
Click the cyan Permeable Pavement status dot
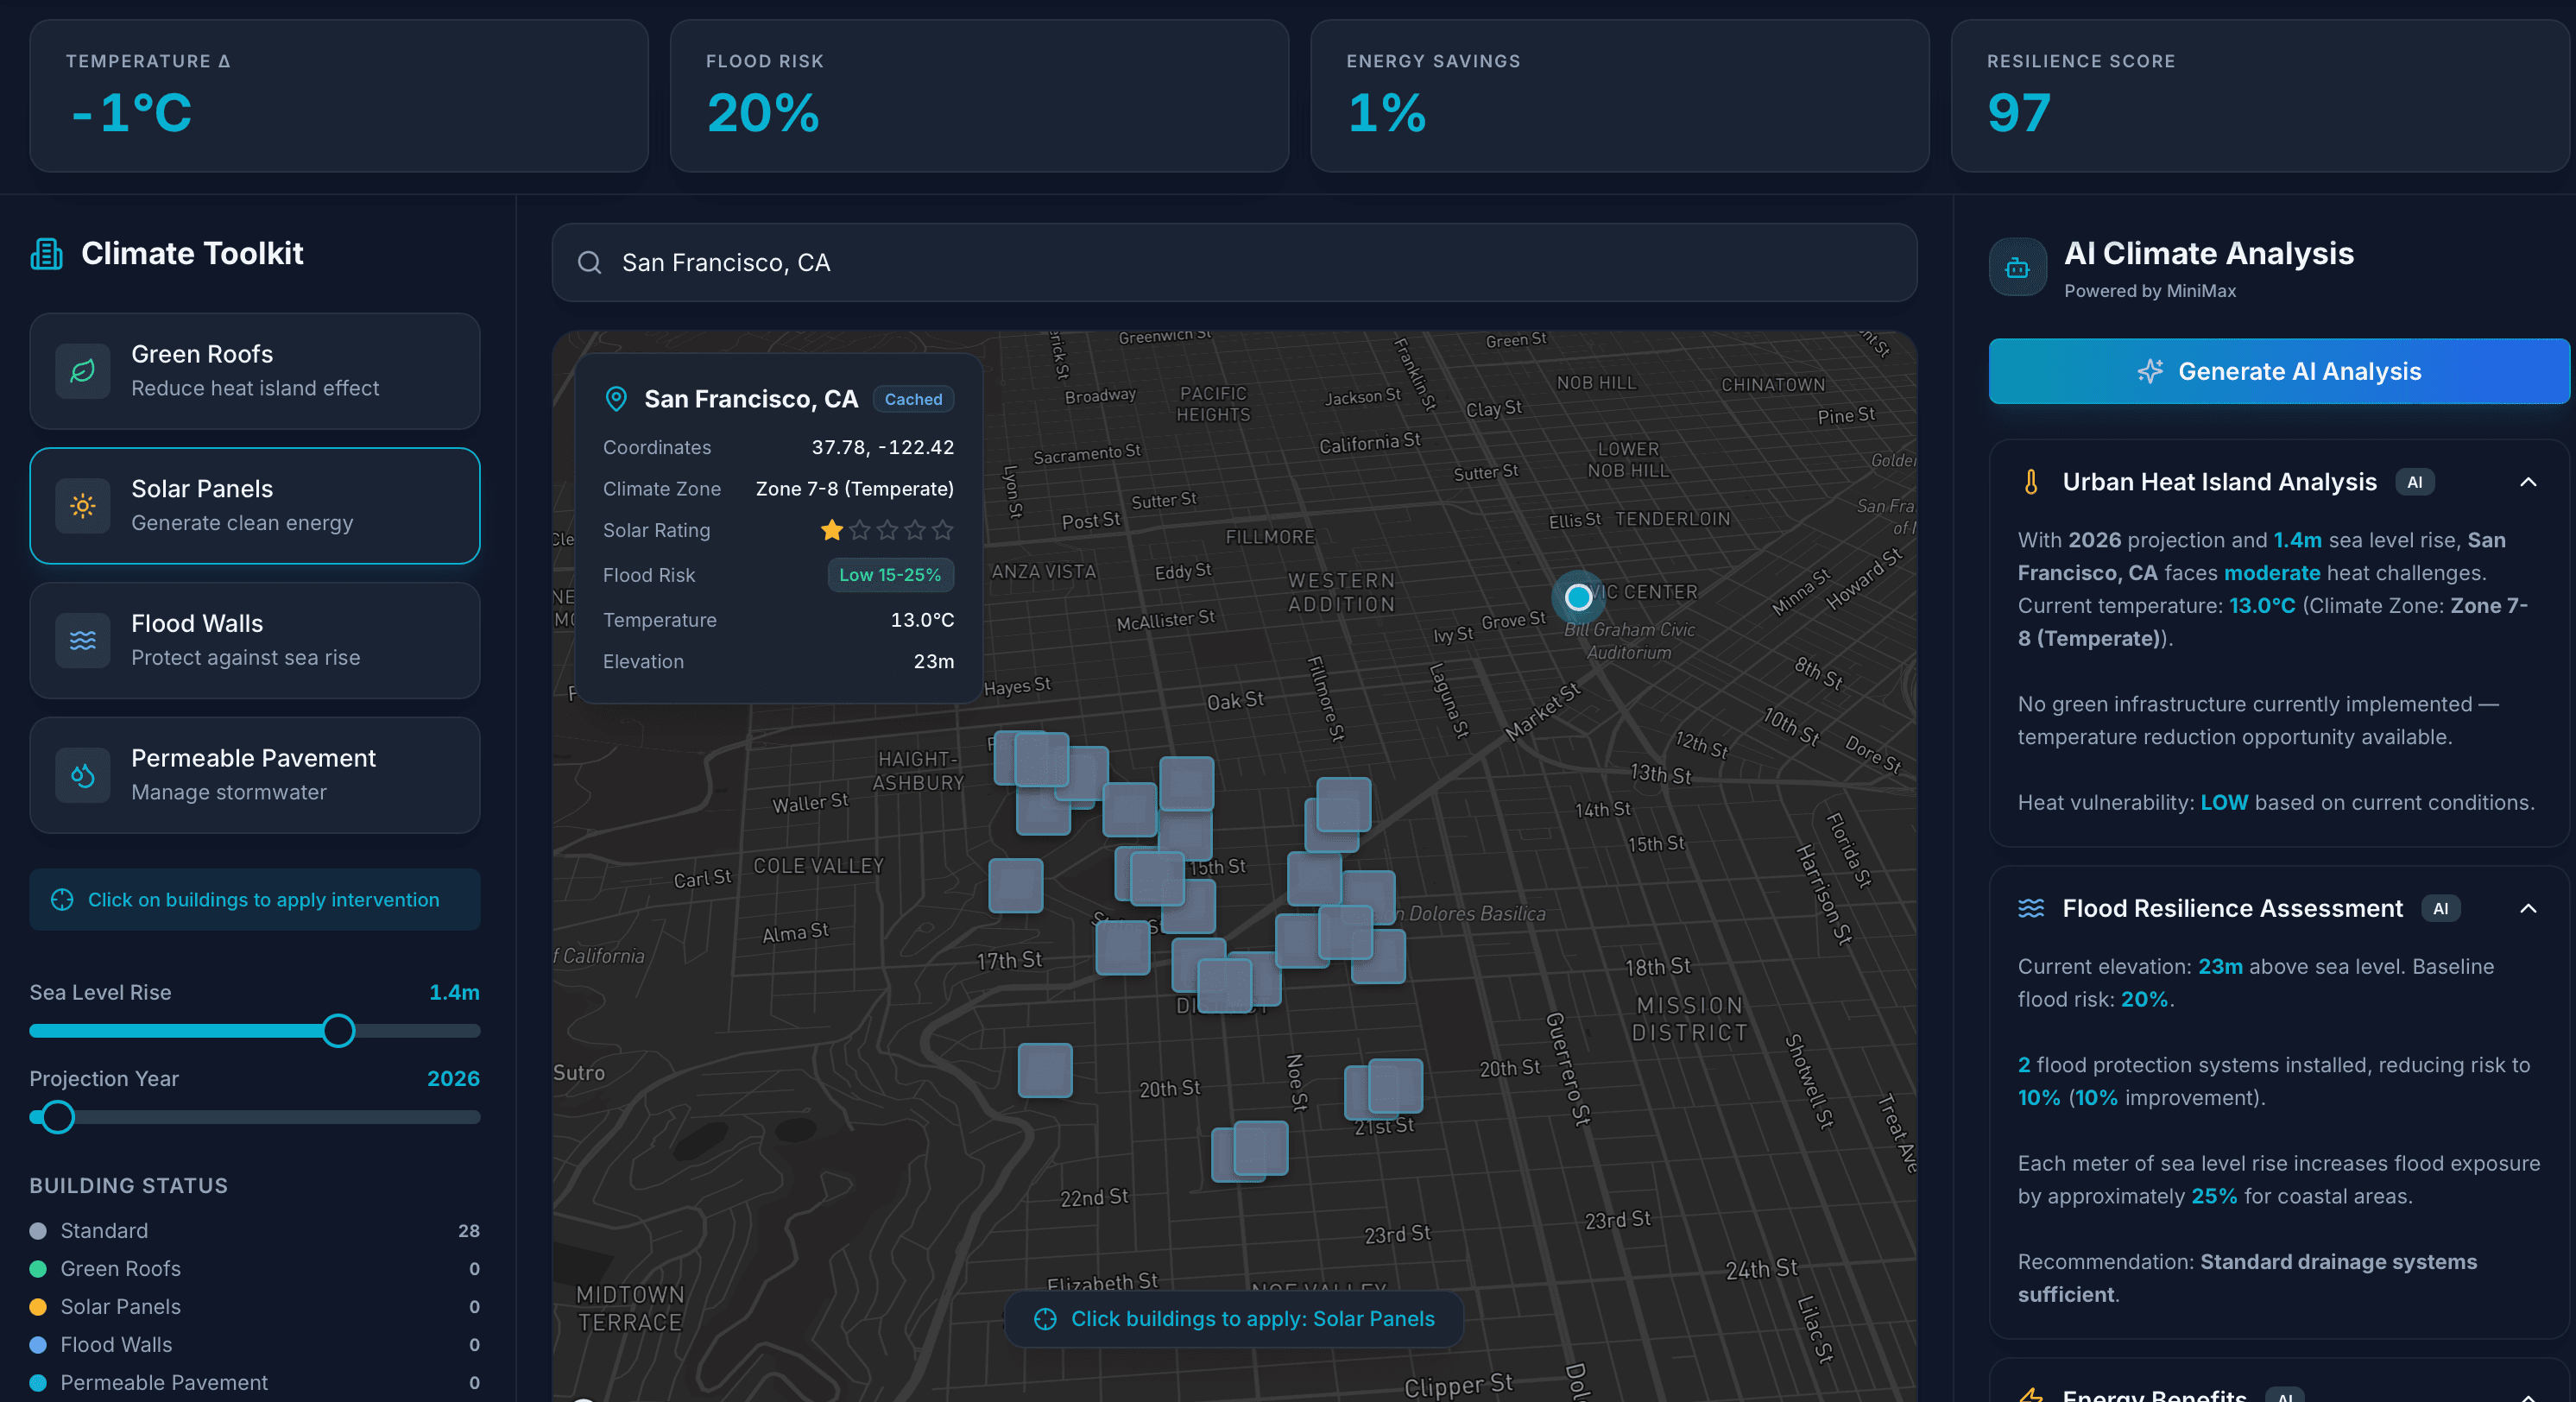[x=38, y=1383]
